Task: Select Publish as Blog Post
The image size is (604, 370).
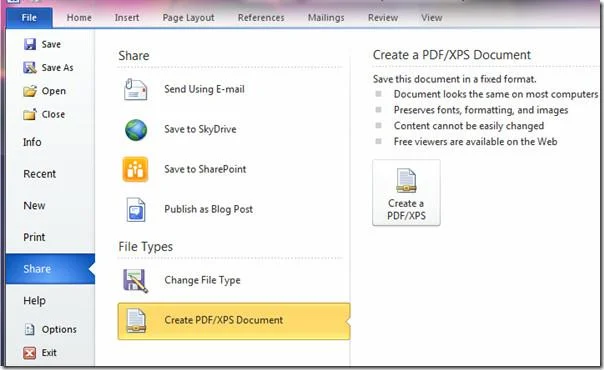Action: pos(233,209)
